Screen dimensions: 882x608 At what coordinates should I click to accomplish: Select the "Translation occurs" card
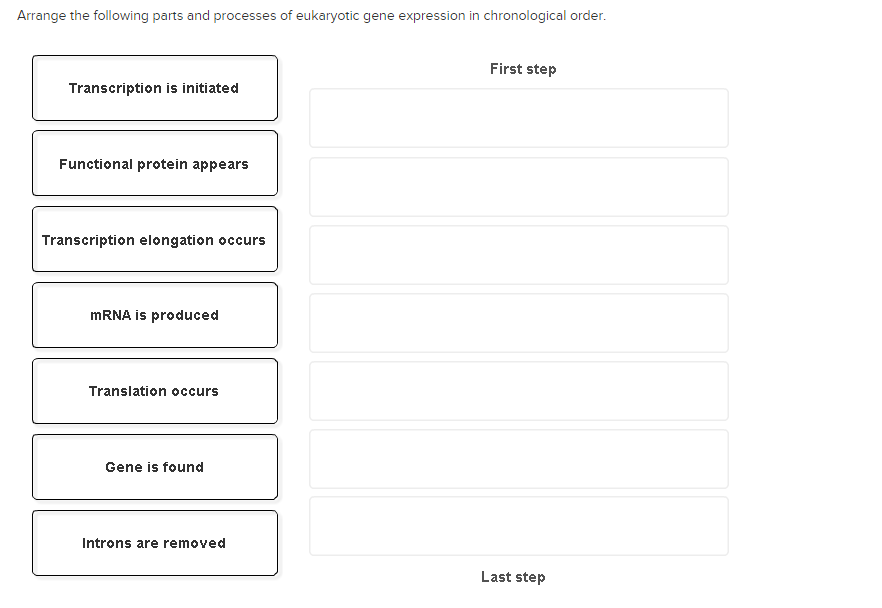point(155,391)
